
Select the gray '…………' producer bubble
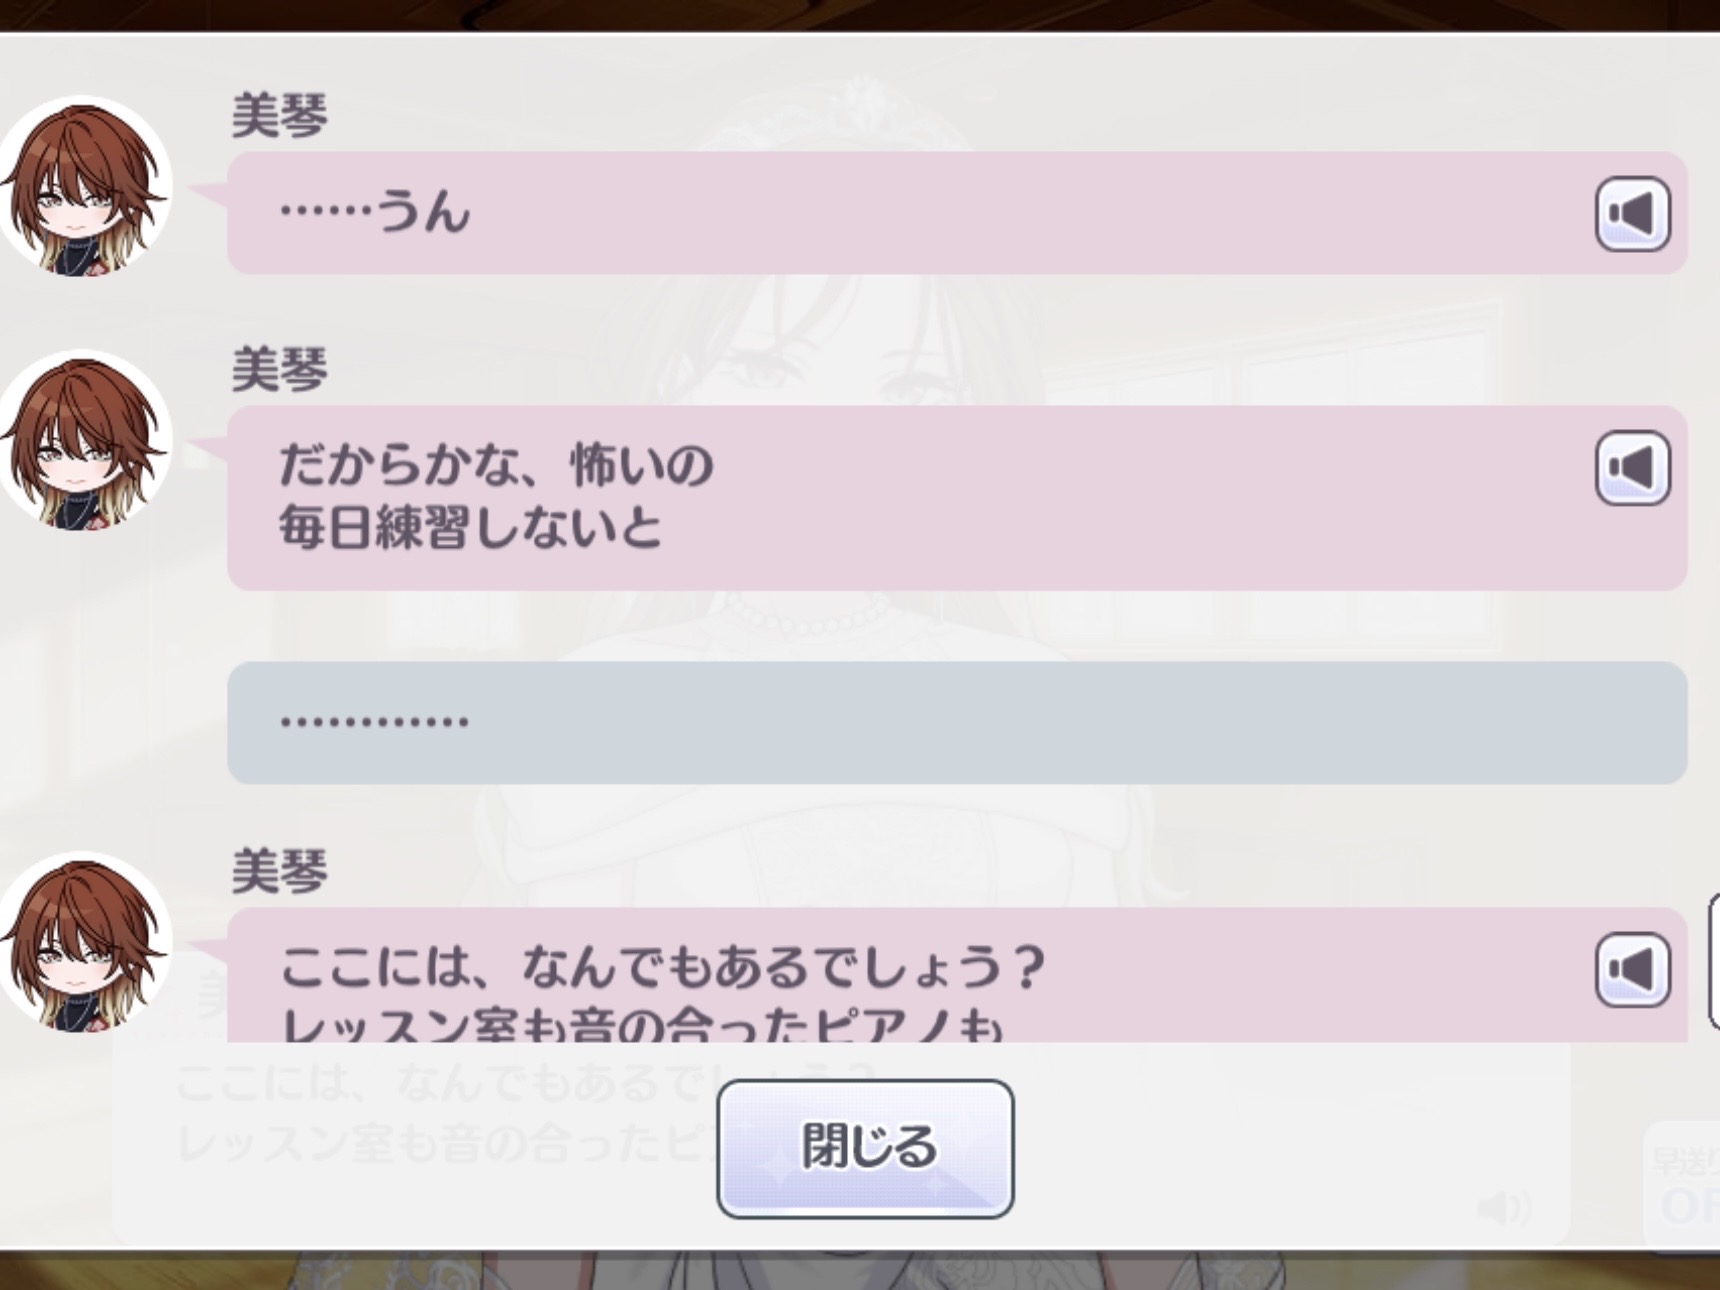point(957,722)
